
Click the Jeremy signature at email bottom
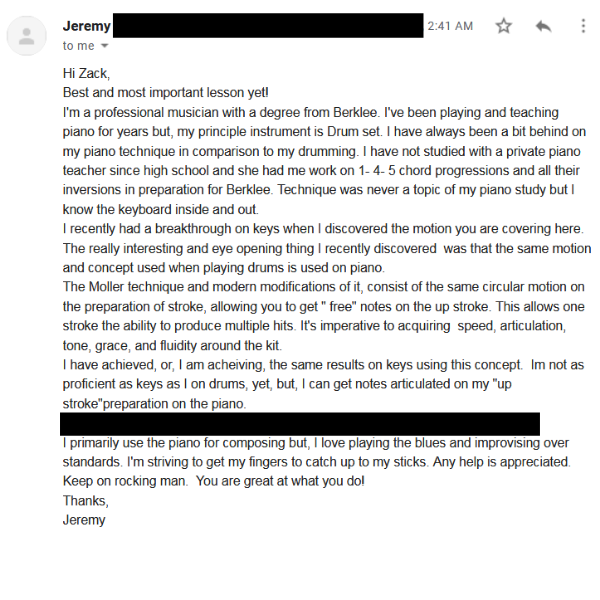(x=83, y=519)
